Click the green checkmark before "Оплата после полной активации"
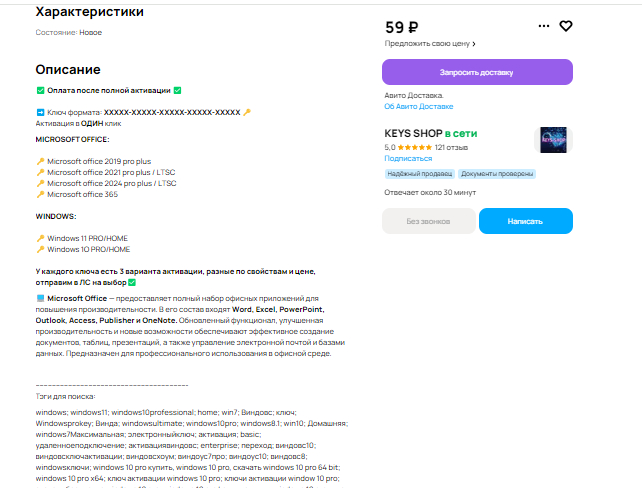This screenshot has height=488, width=642. pos(40,90)
